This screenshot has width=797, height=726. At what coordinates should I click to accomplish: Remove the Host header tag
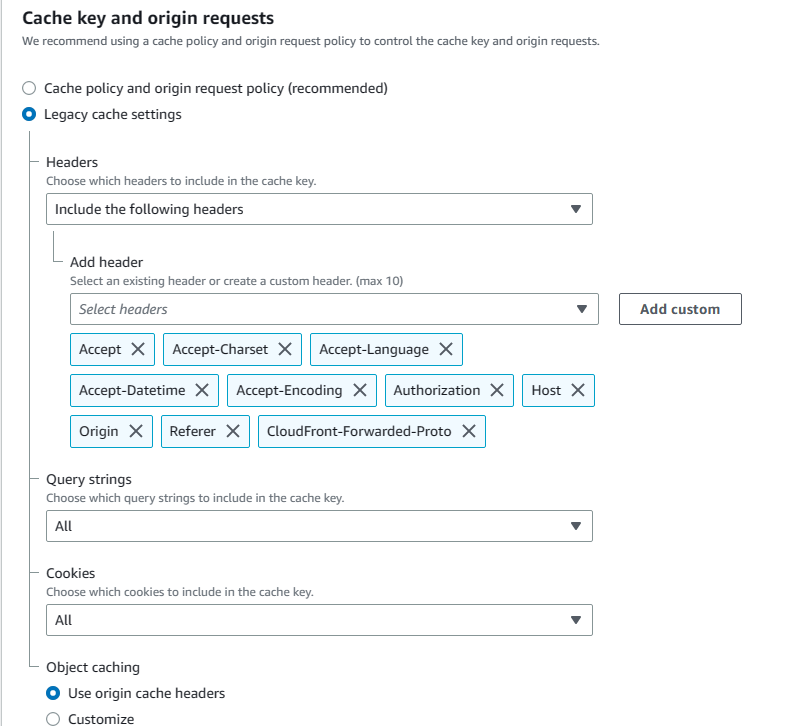point(578,390)
